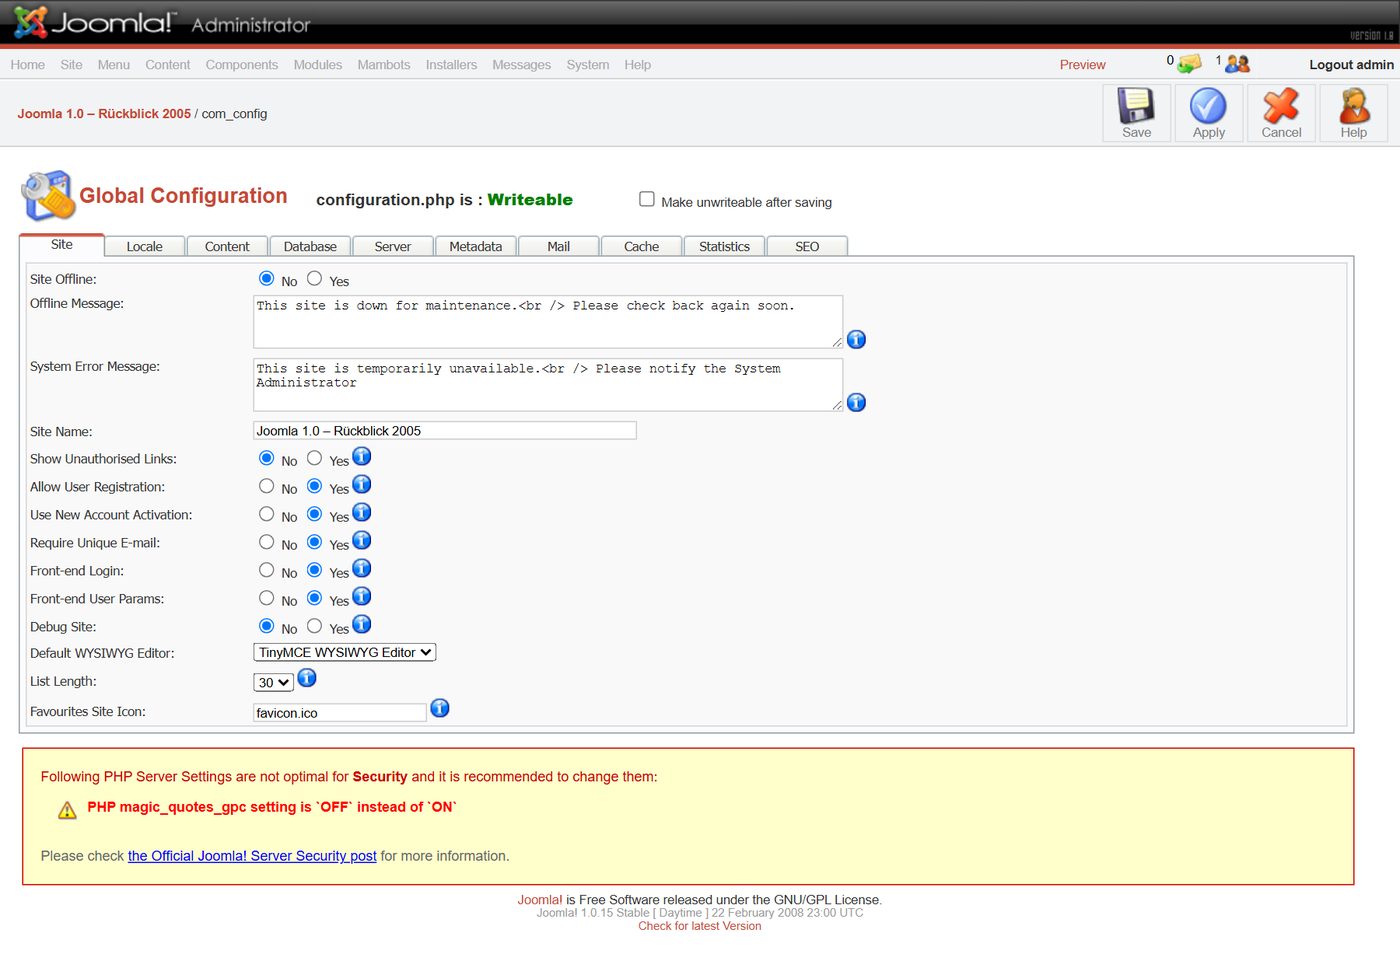
Task: Click info icon for New Account Activation
Action: pyautogui.click(x=362, y=512)
